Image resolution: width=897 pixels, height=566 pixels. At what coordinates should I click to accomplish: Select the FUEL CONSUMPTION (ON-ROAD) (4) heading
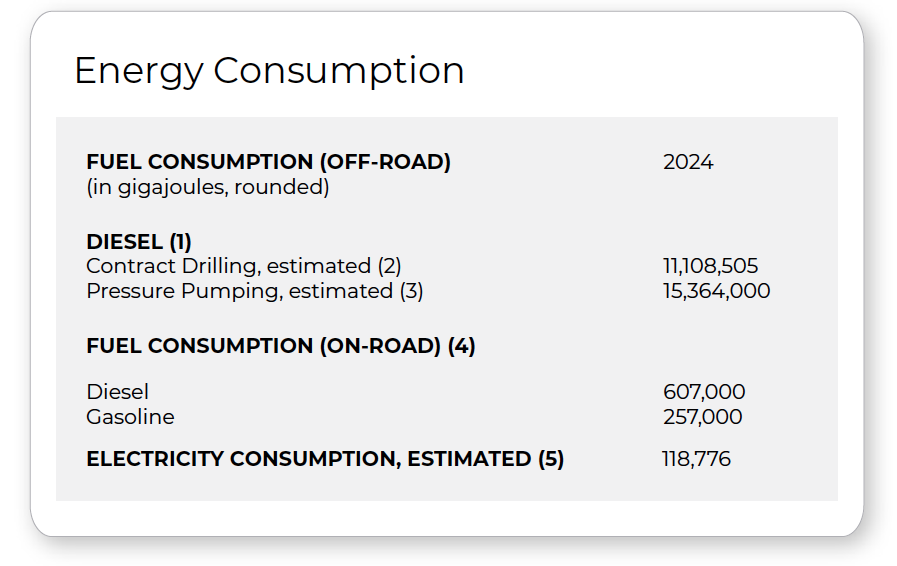[x=281, y=346]
